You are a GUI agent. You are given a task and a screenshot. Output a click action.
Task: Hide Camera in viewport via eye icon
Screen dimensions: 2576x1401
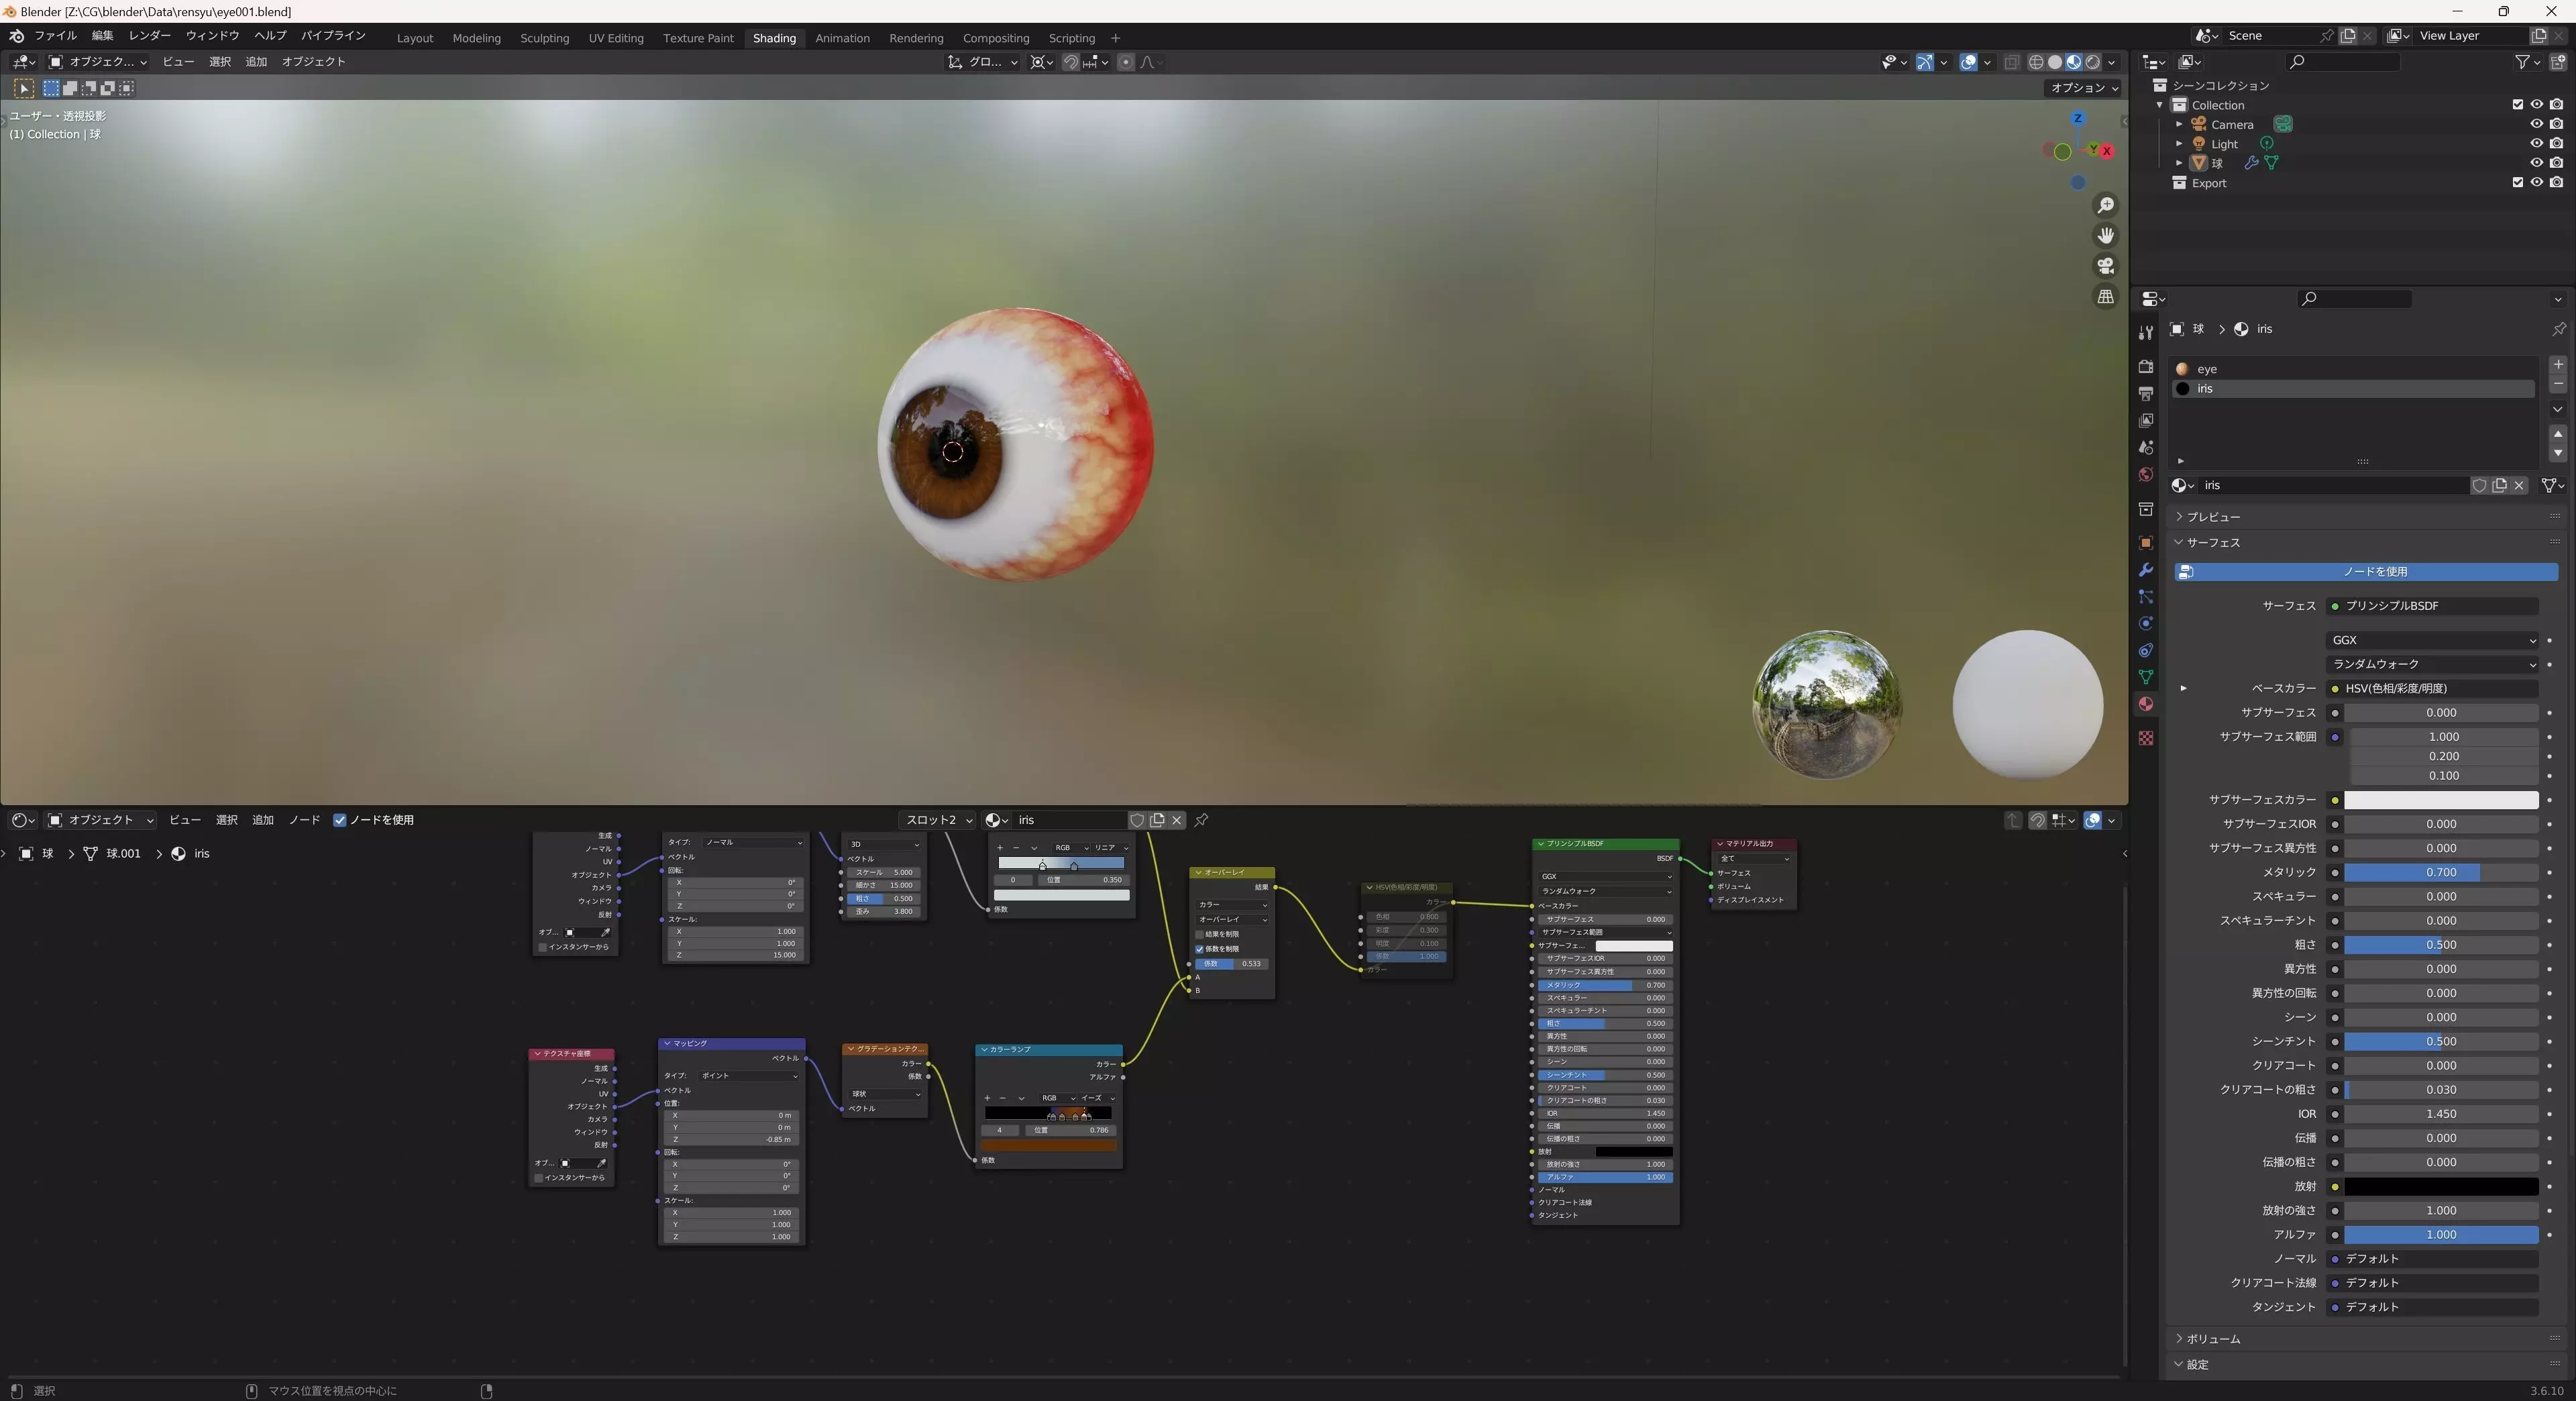[x=2537, y=124]
